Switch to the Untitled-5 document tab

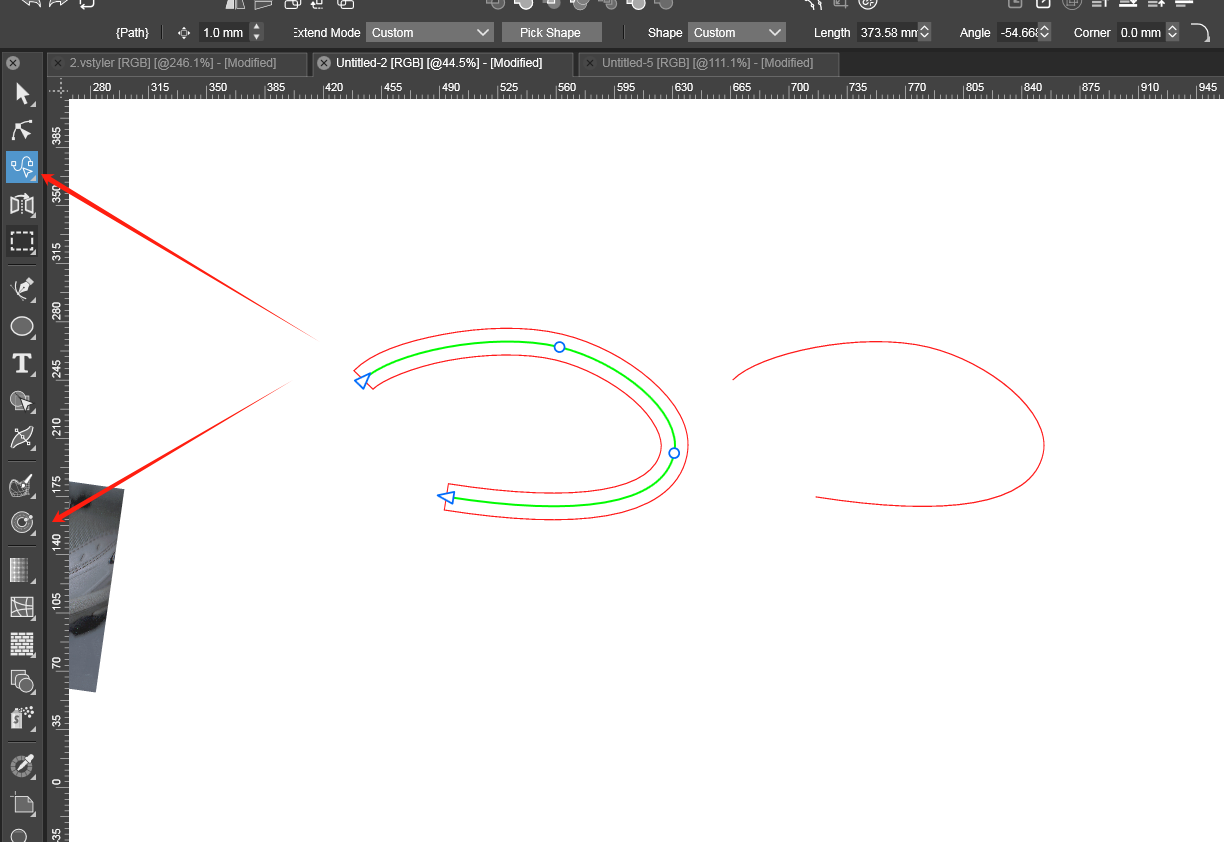(x=706, y=63)
